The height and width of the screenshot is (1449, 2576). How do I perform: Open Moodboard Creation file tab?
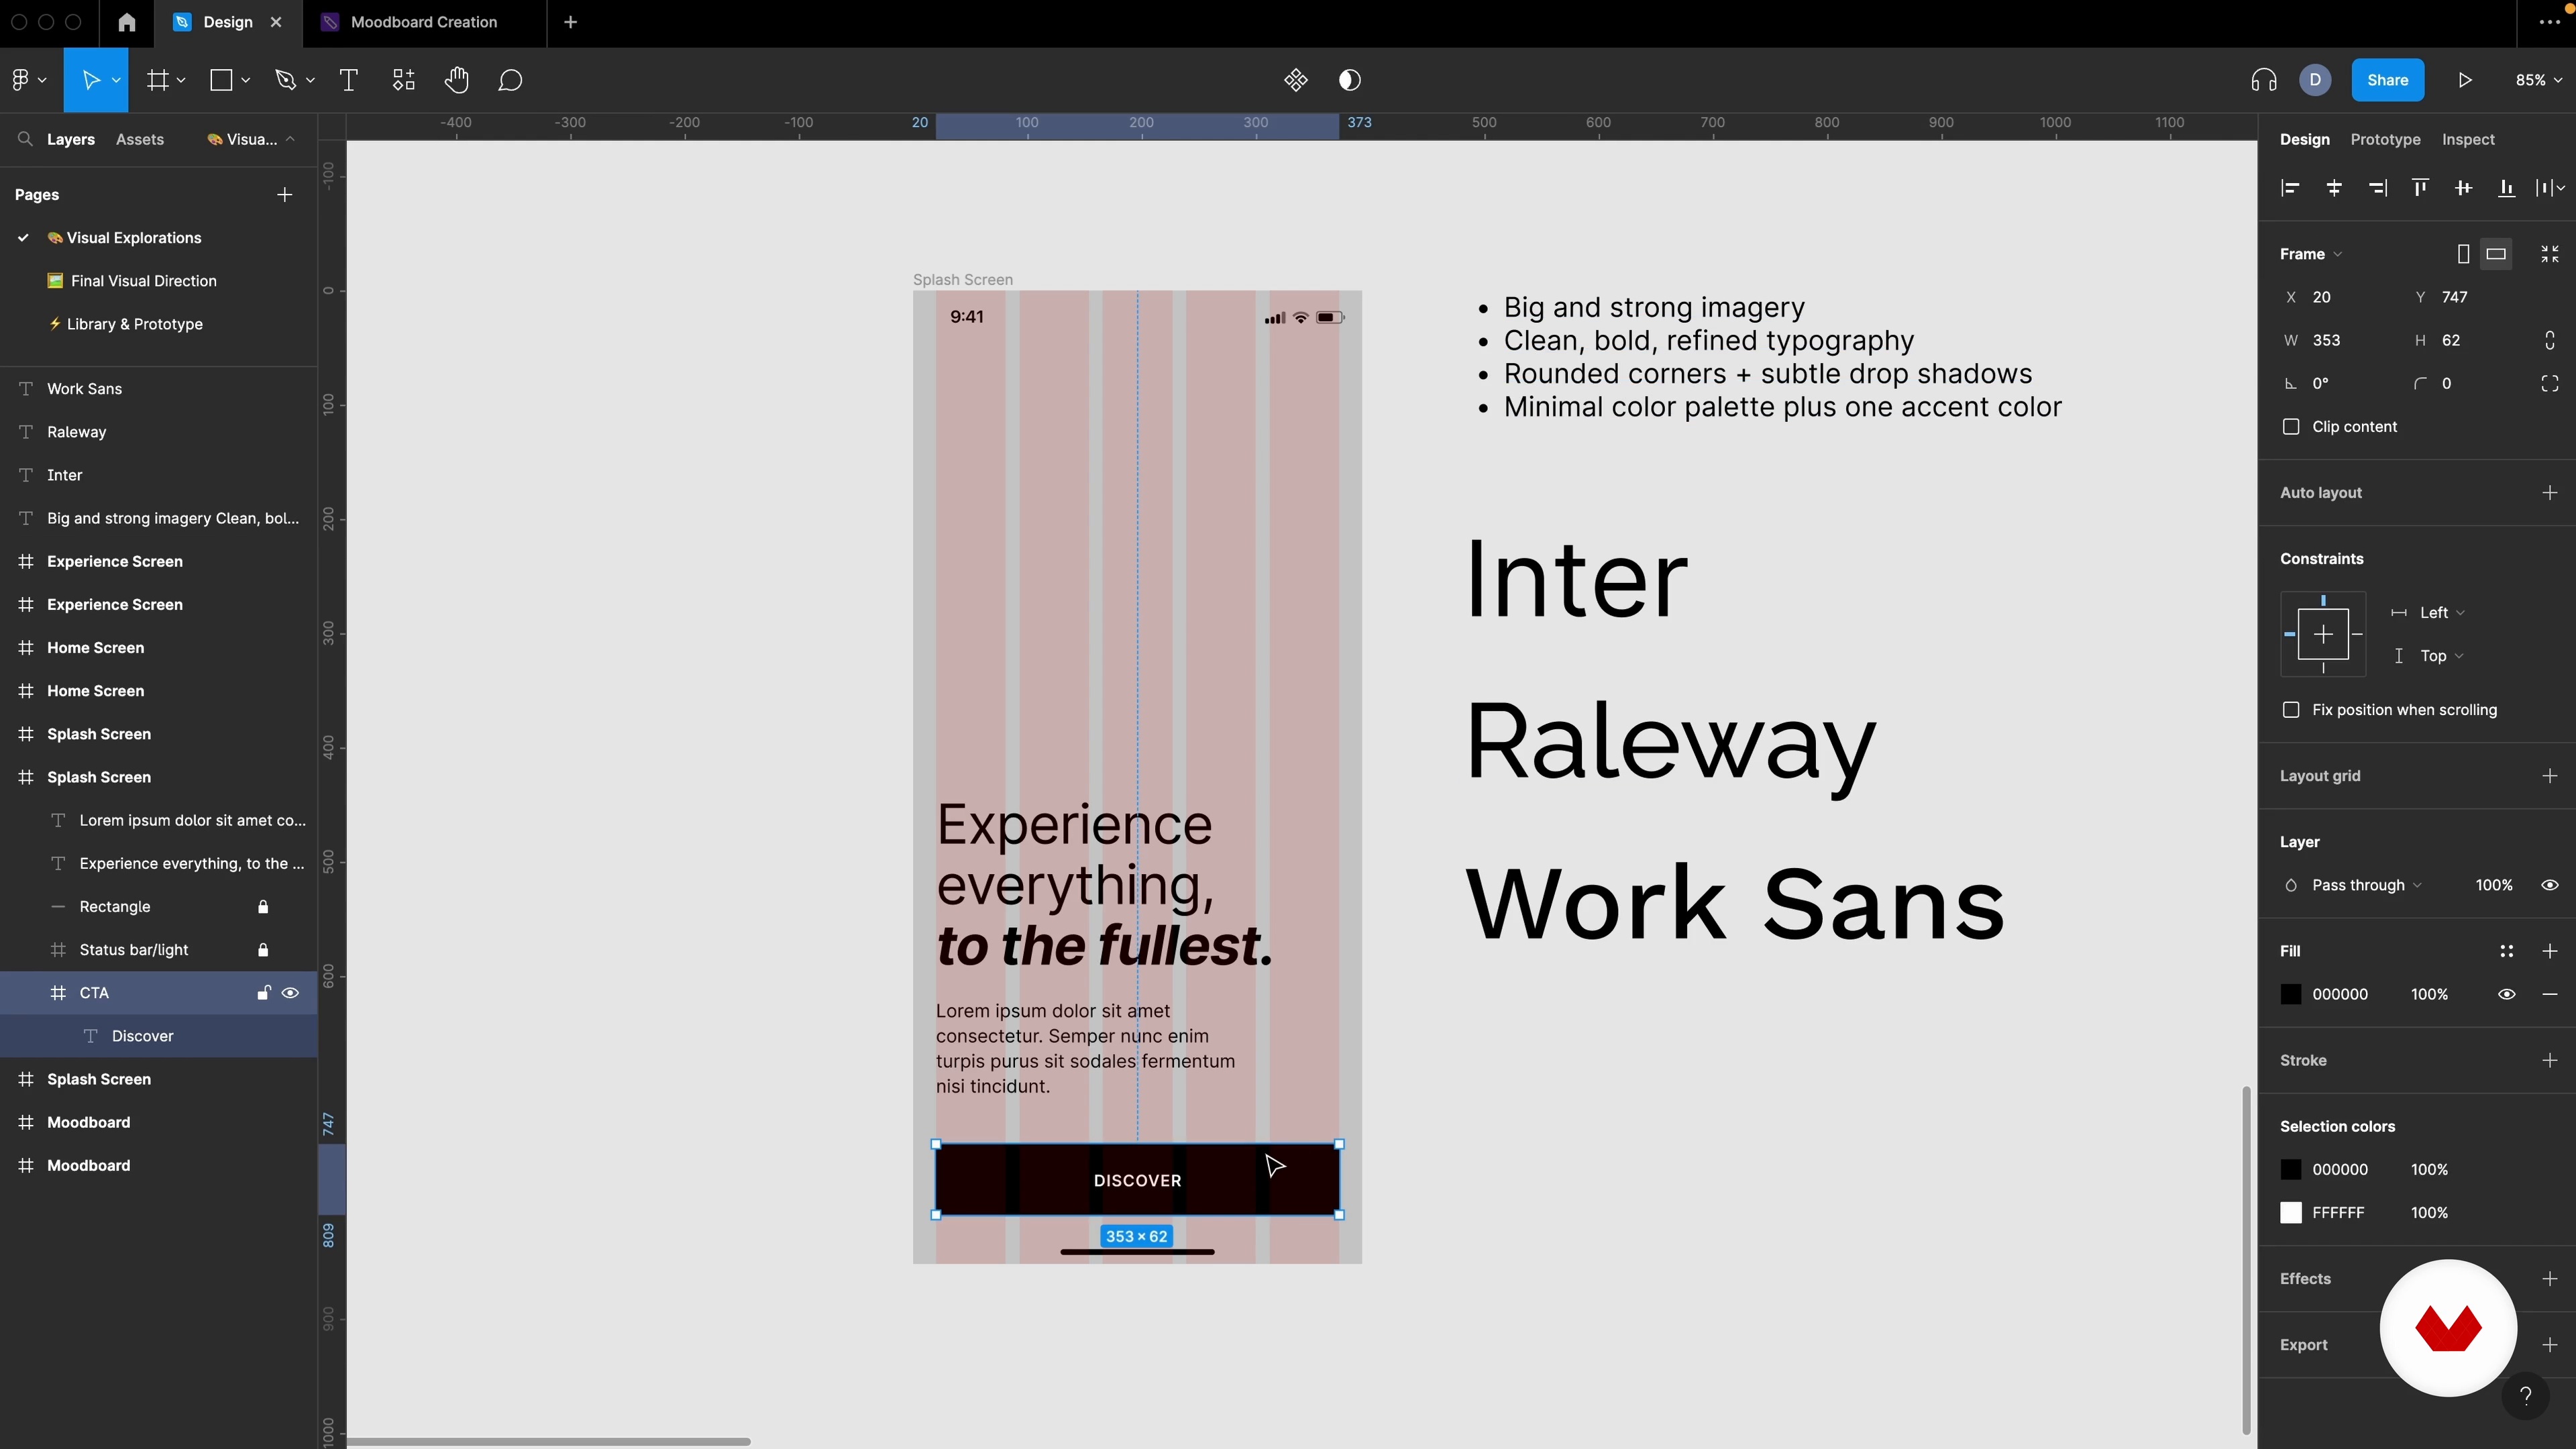pyautogui.click(x=424, y=22)
